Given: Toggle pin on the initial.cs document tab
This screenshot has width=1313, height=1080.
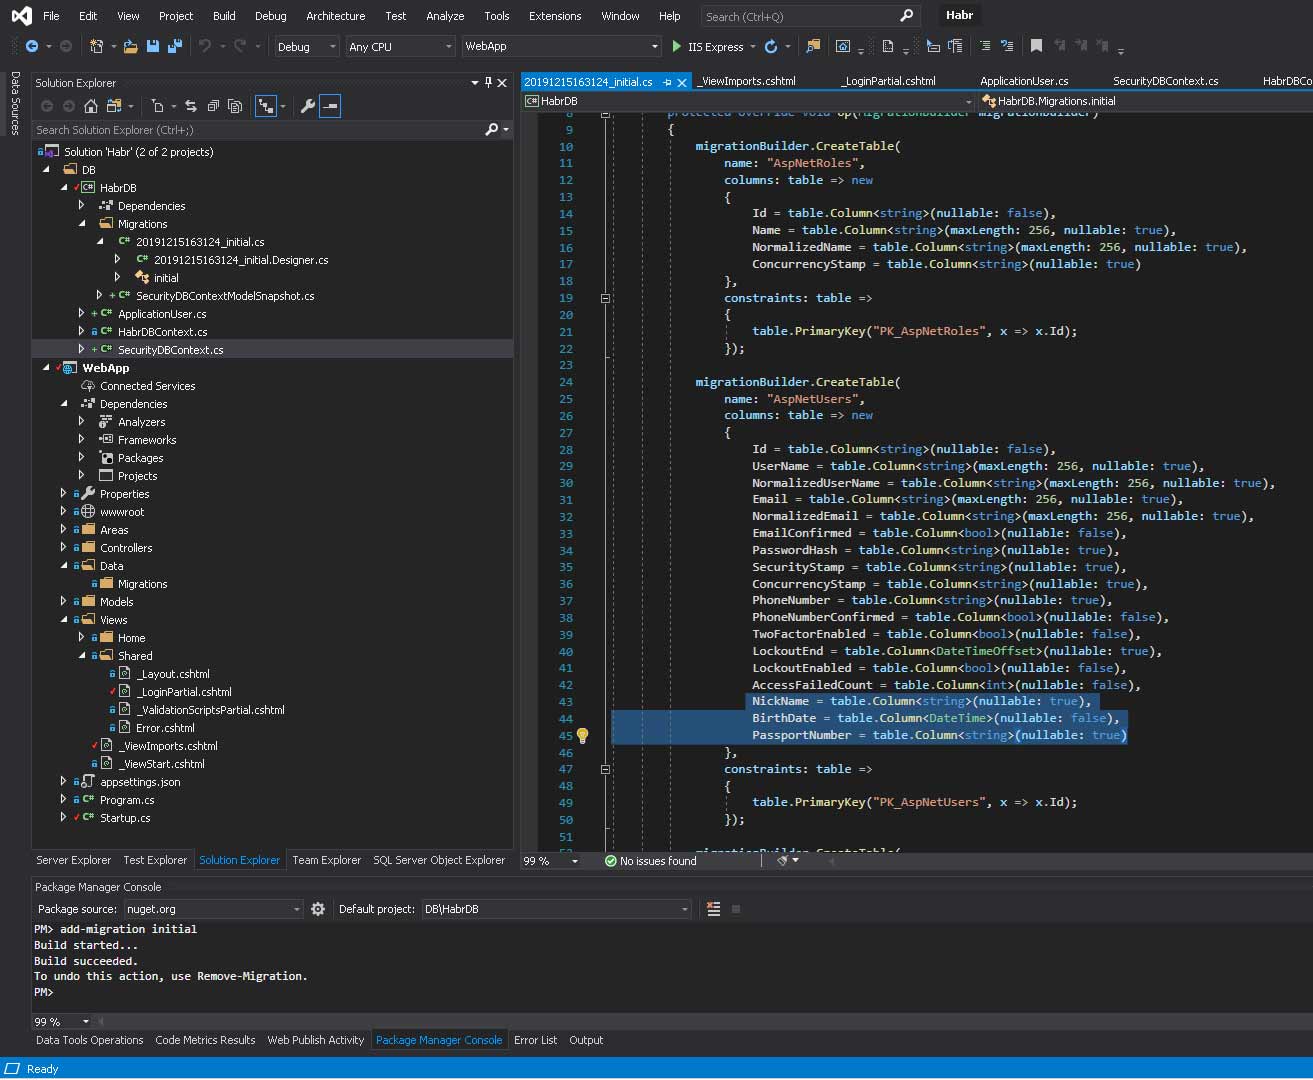Looking at the screenshot, I should [x=667, y=82].
